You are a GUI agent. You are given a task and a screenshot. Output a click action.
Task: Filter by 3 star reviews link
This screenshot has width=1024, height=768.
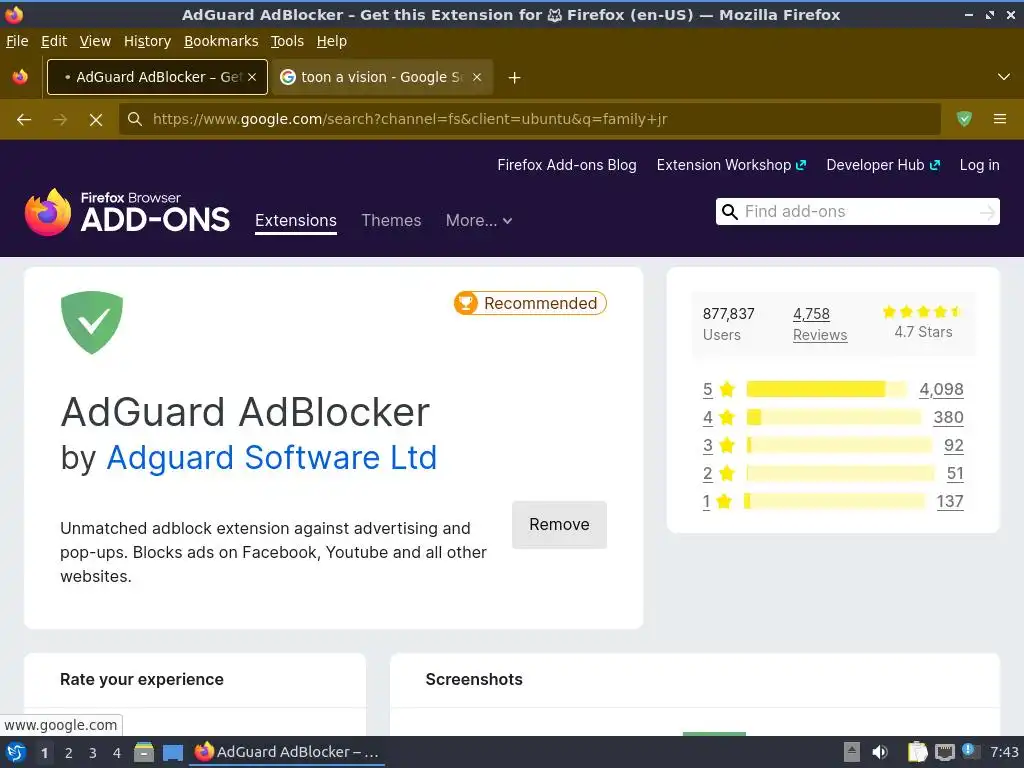tap(707, 445)
